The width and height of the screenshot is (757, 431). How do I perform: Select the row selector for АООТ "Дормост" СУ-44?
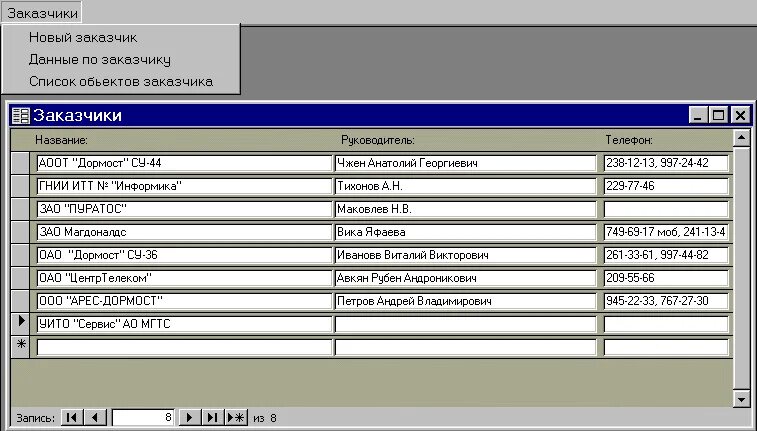click(20, 163)
